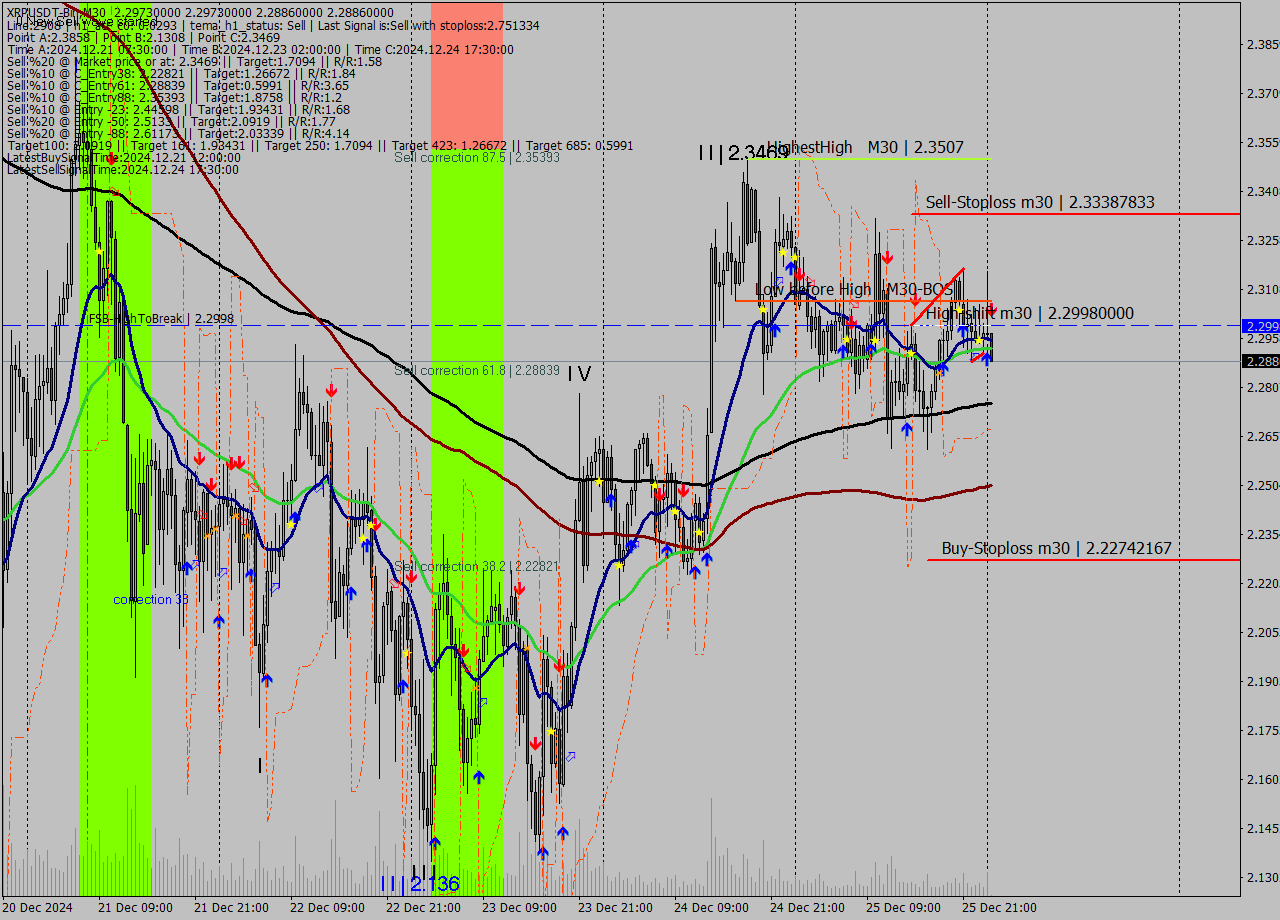Click the 22 Dec 21:00 time label
Viewport: 1280px width, 920px height.
click(x=423, y=907)
